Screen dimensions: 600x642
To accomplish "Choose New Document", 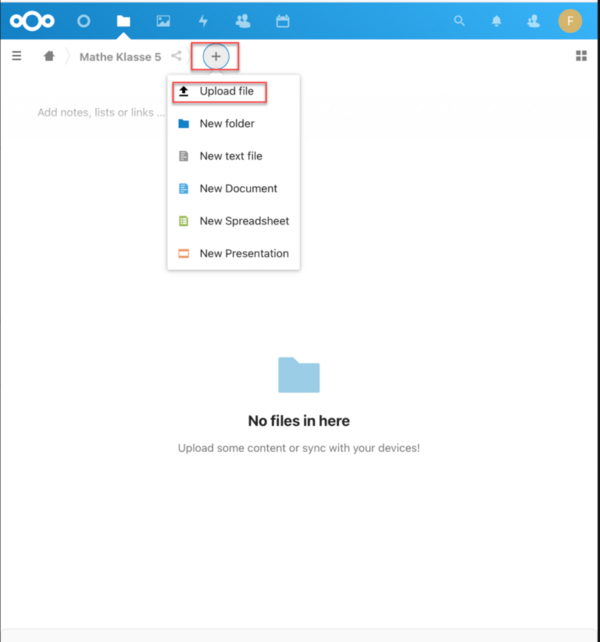I will point(233,188).
